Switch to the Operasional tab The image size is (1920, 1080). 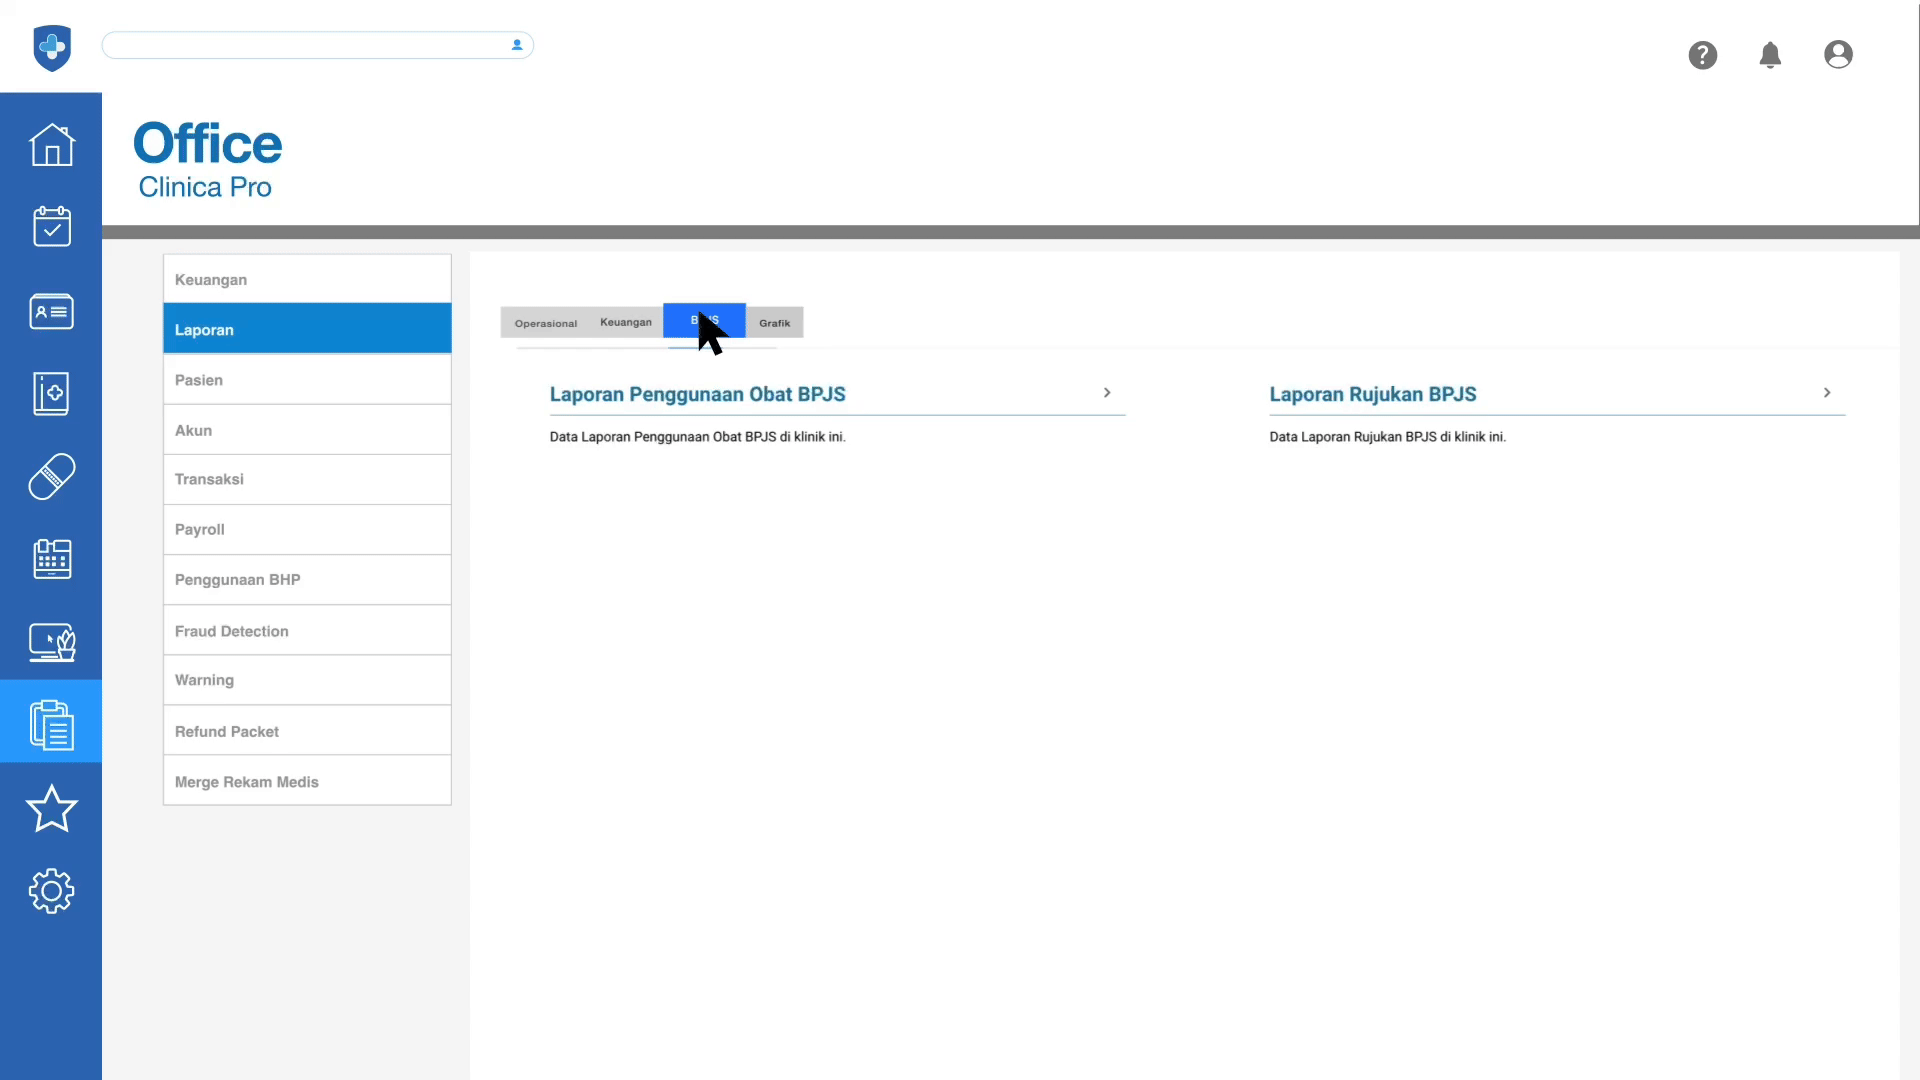coord(546,323)
